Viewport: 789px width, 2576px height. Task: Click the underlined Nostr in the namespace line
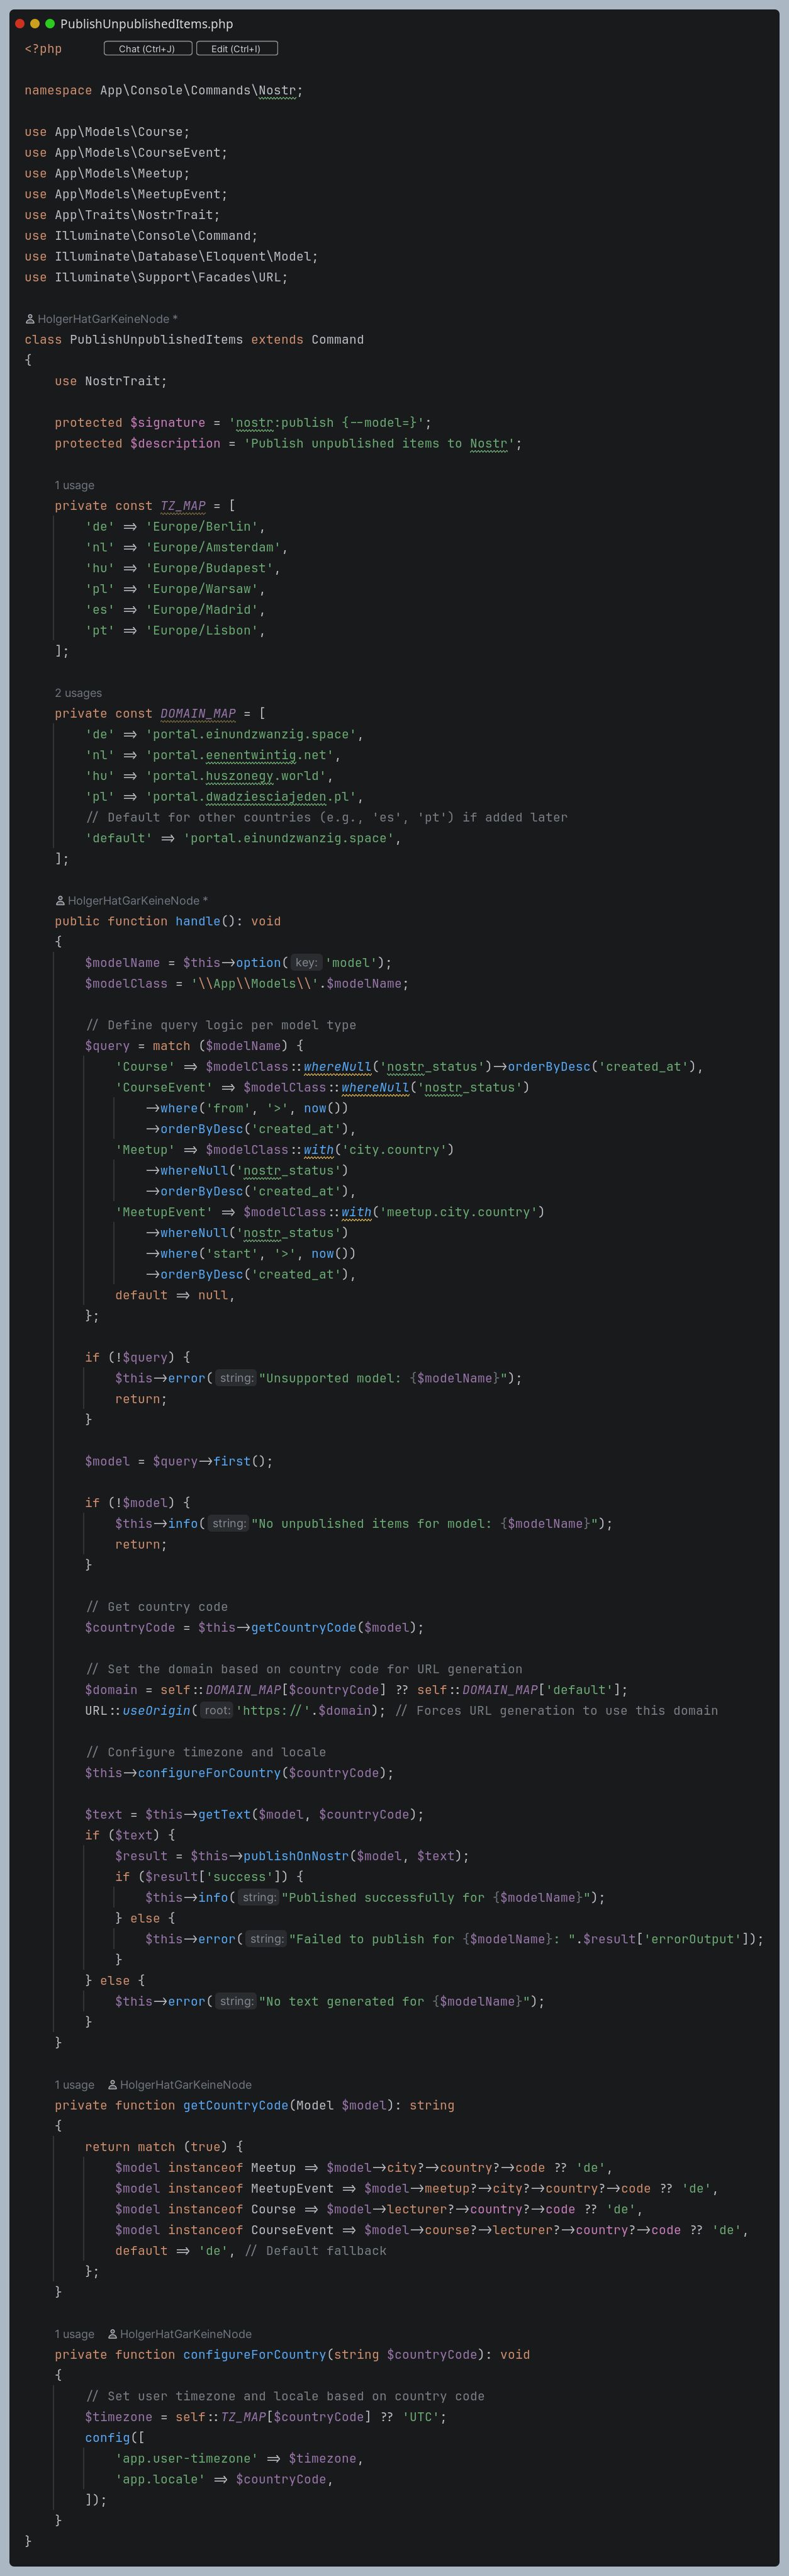(276, 91)
